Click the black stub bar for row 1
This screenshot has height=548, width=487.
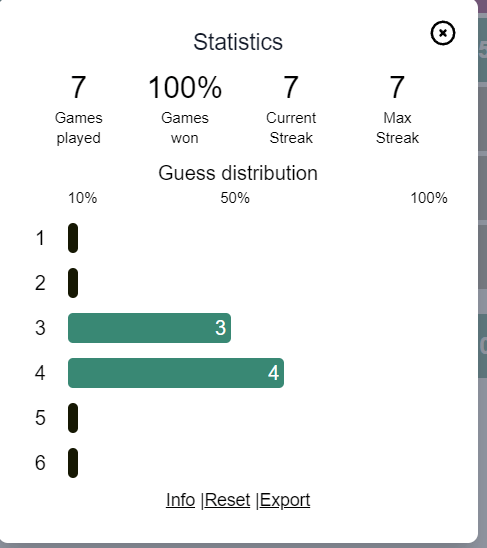coord(73,238)
